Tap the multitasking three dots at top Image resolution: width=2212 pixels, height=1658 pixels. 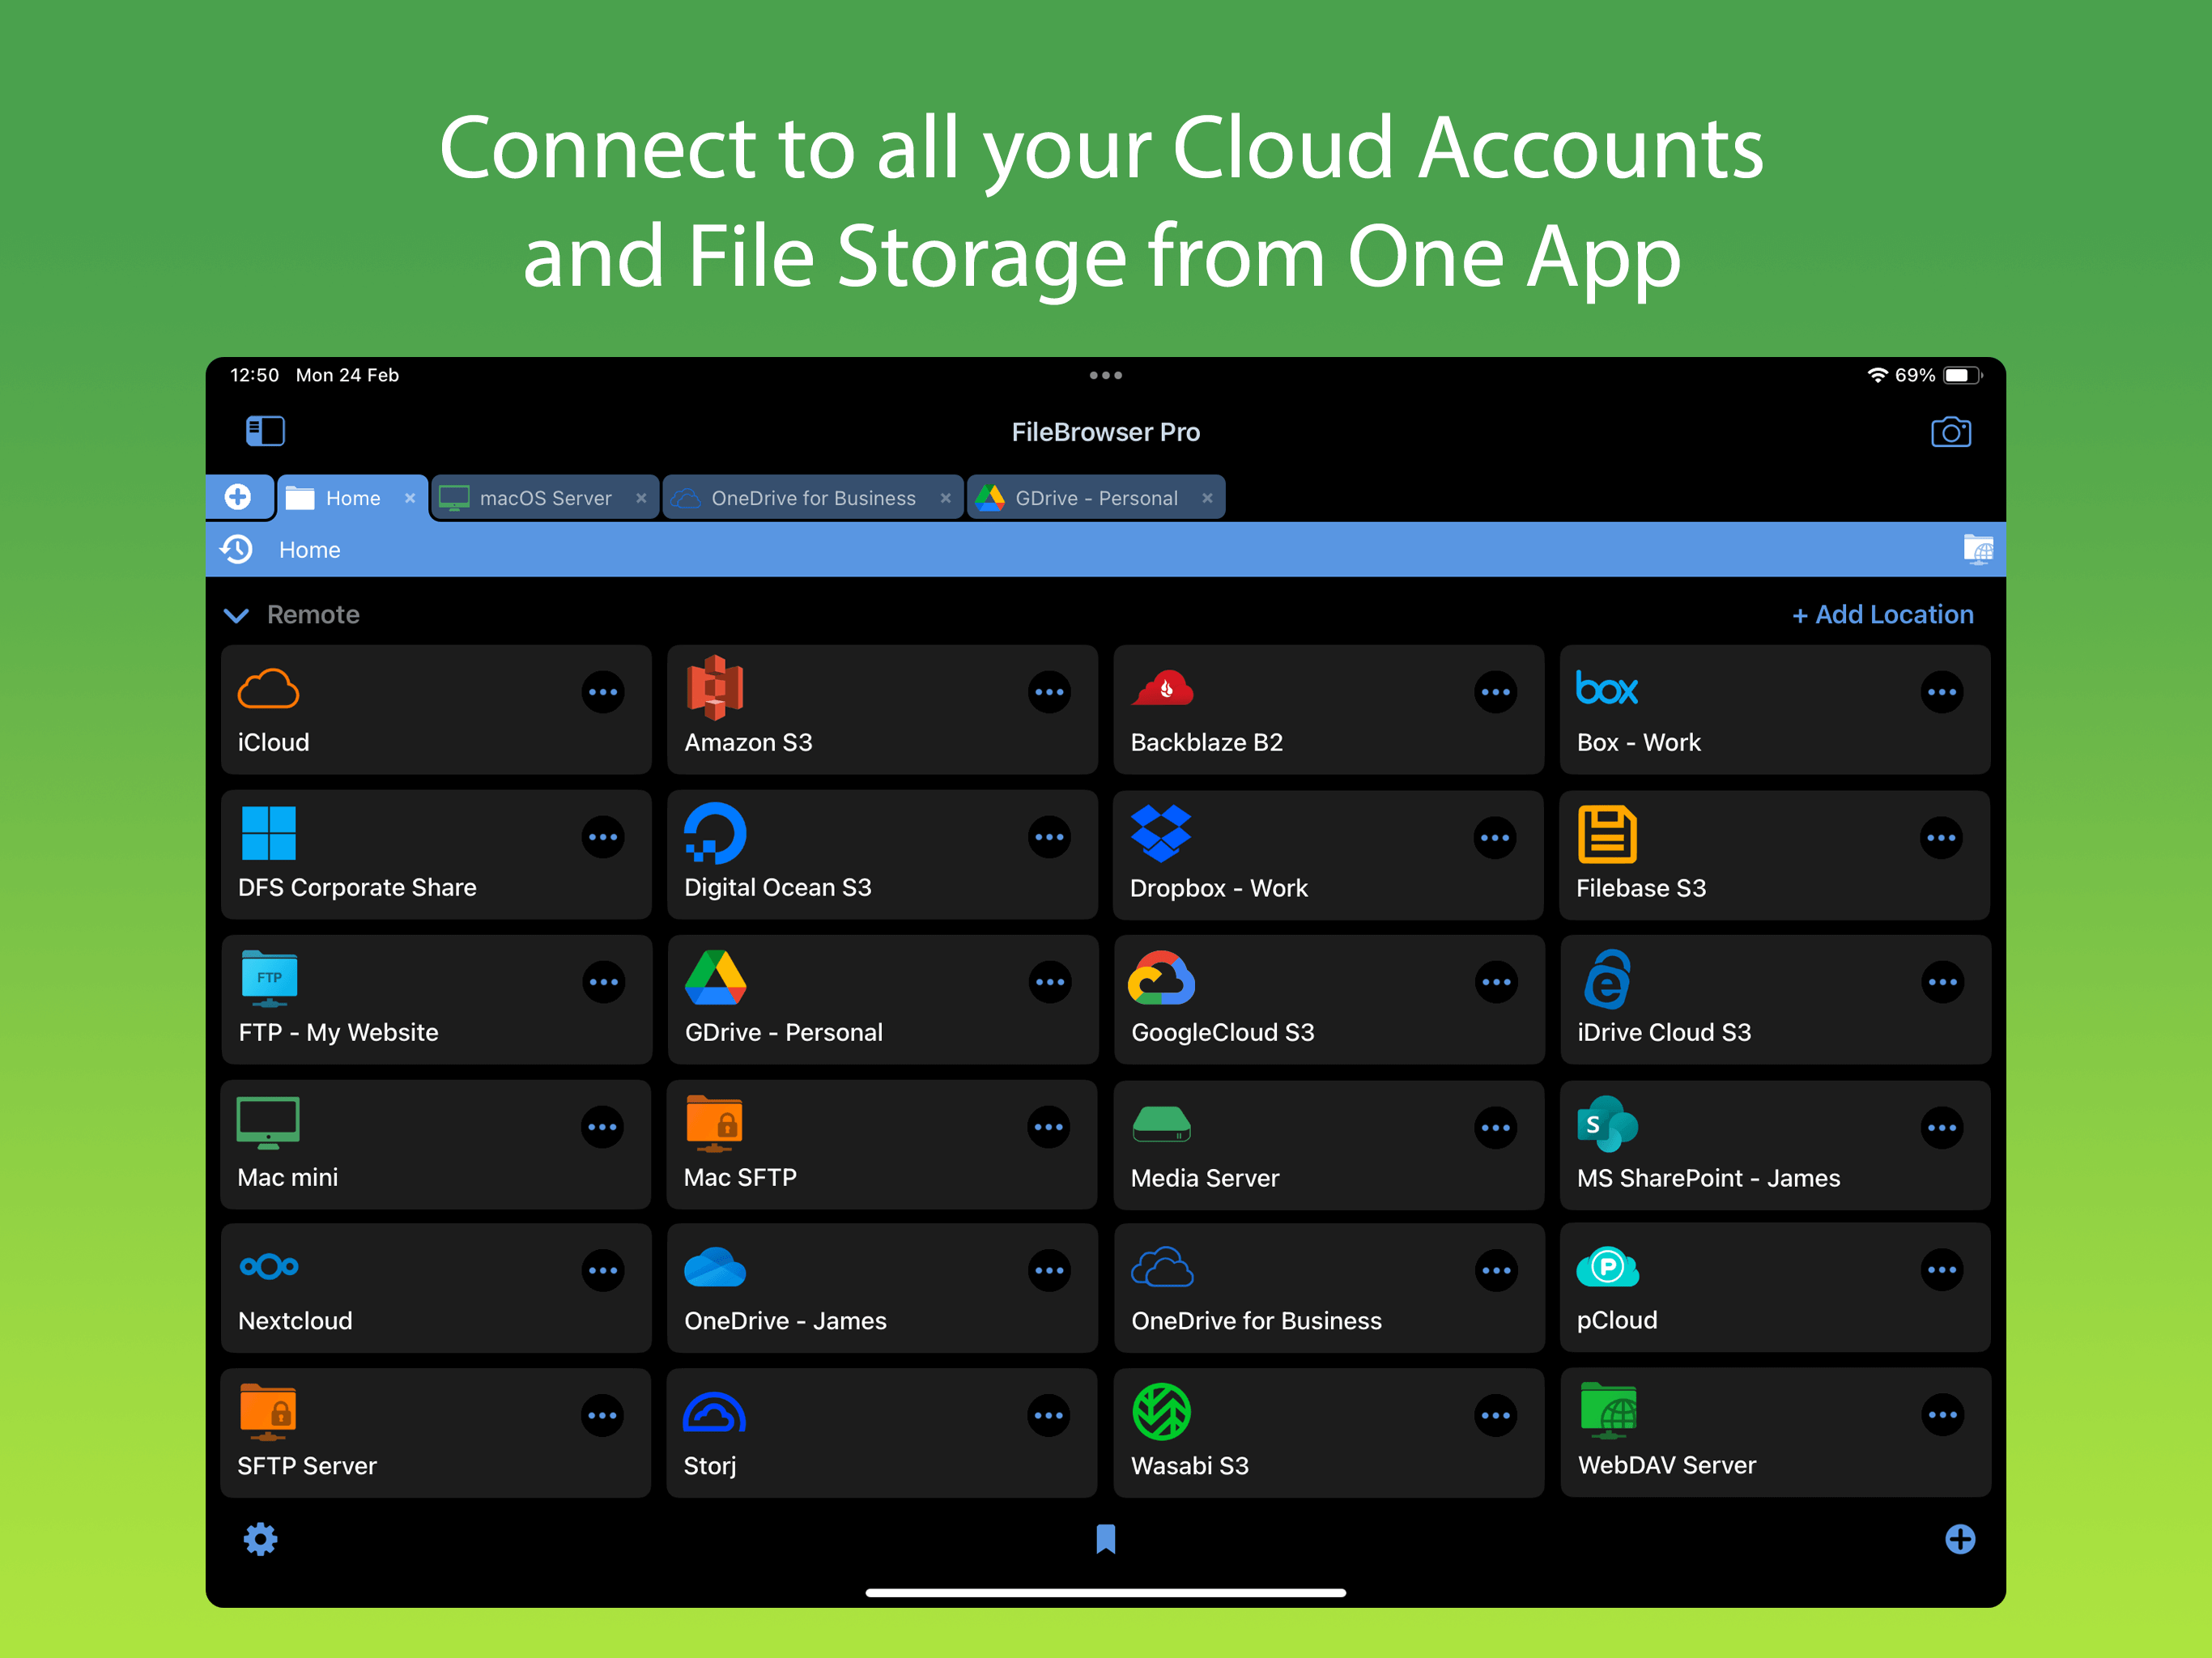click(x=1105, y=375)
